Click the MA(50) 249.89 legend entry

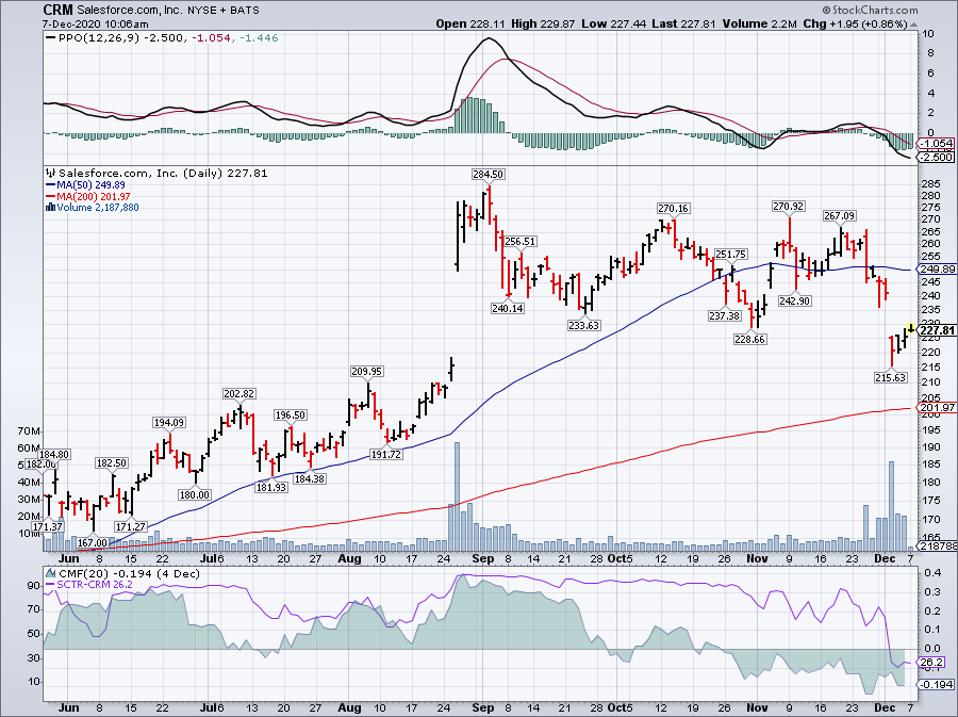click(86, 185)
